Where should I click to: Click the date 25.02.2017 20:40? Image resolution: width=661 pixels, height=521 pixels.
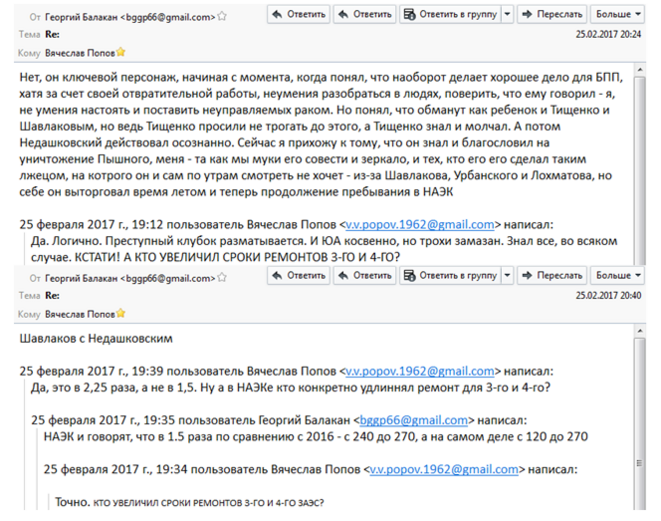[608, 296]
